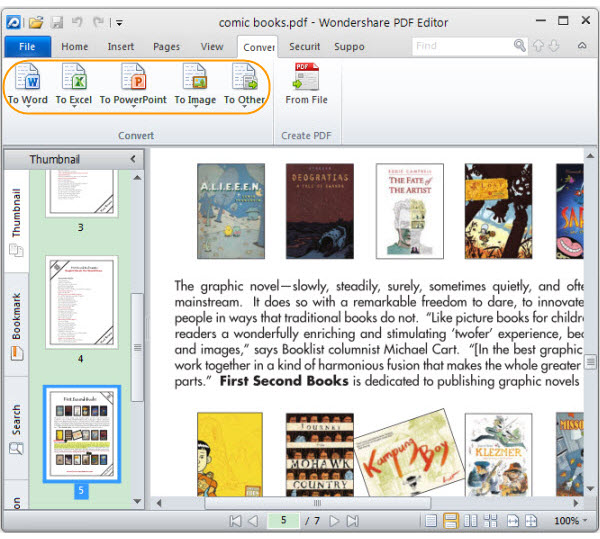Expand the To Image dropdown arrow
This screenshot has width=600, height=539.
click(196, 107)
